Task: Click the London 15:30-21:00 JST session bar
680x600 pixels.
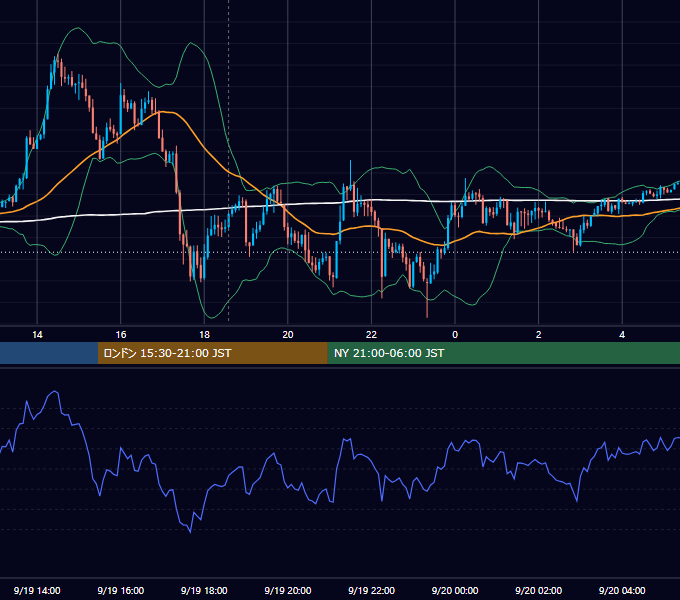Action: pyautogui.click(x=212, y=353)
